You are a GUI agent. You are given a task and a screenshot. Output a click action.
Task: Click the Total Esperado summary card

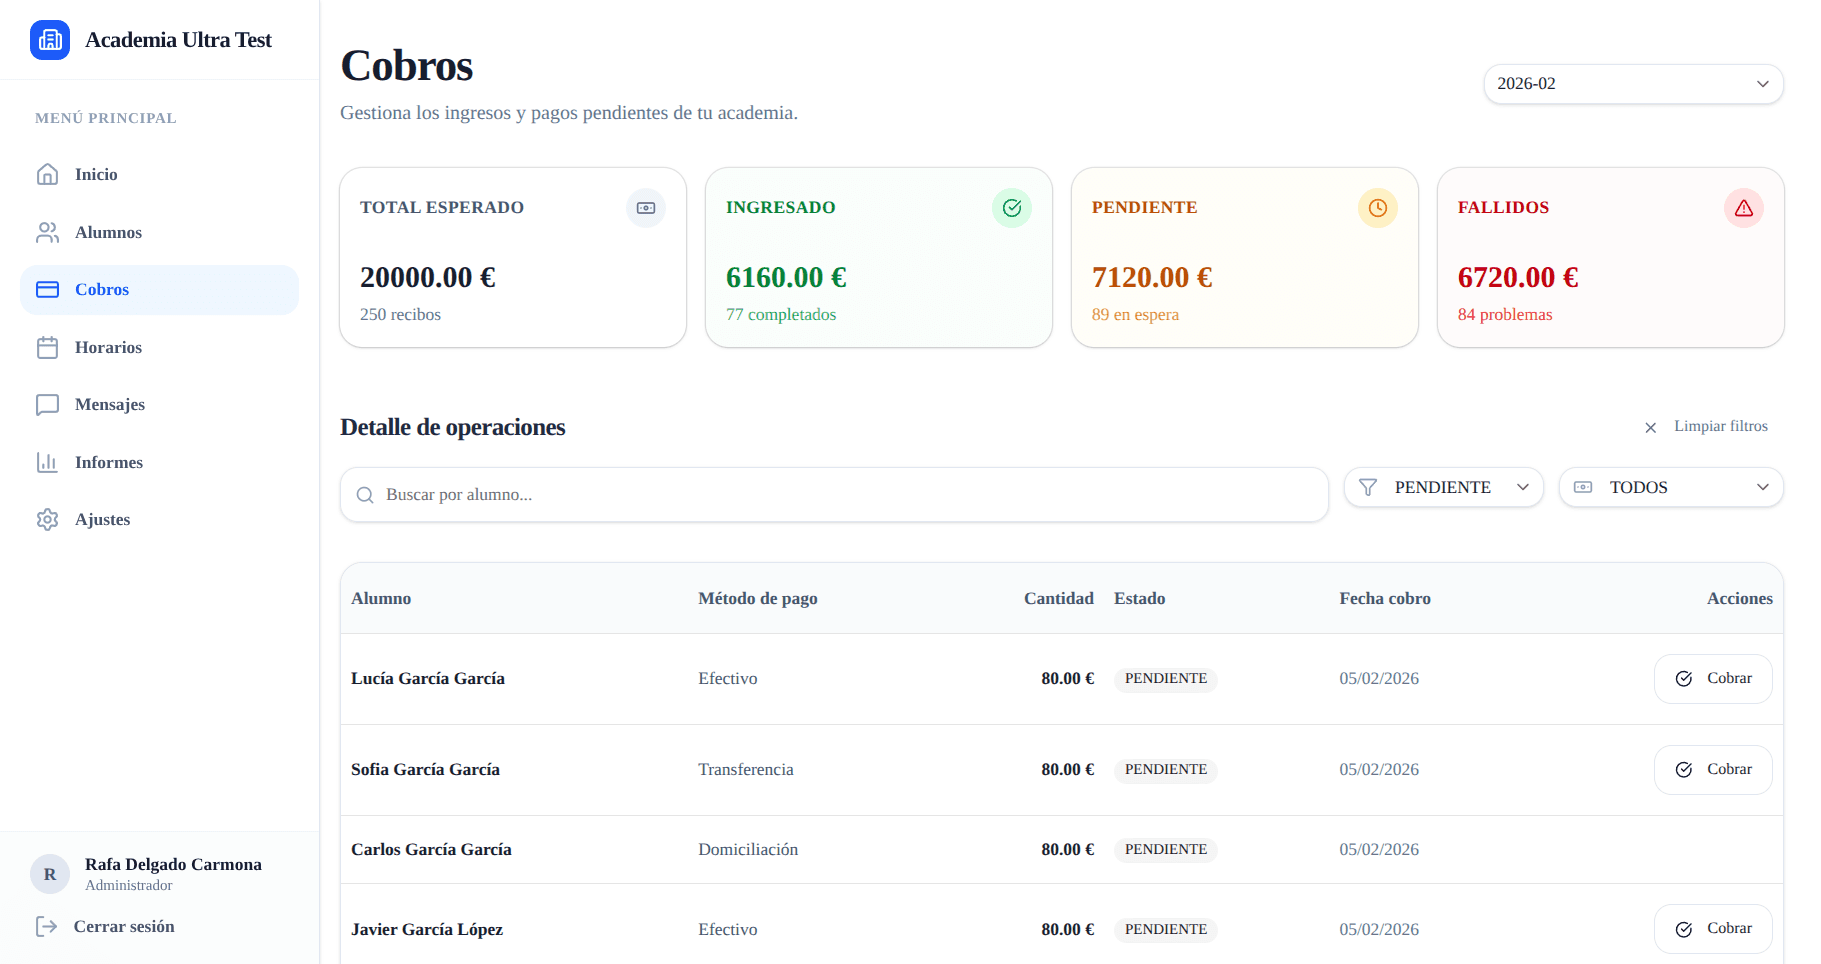point(513,258)
